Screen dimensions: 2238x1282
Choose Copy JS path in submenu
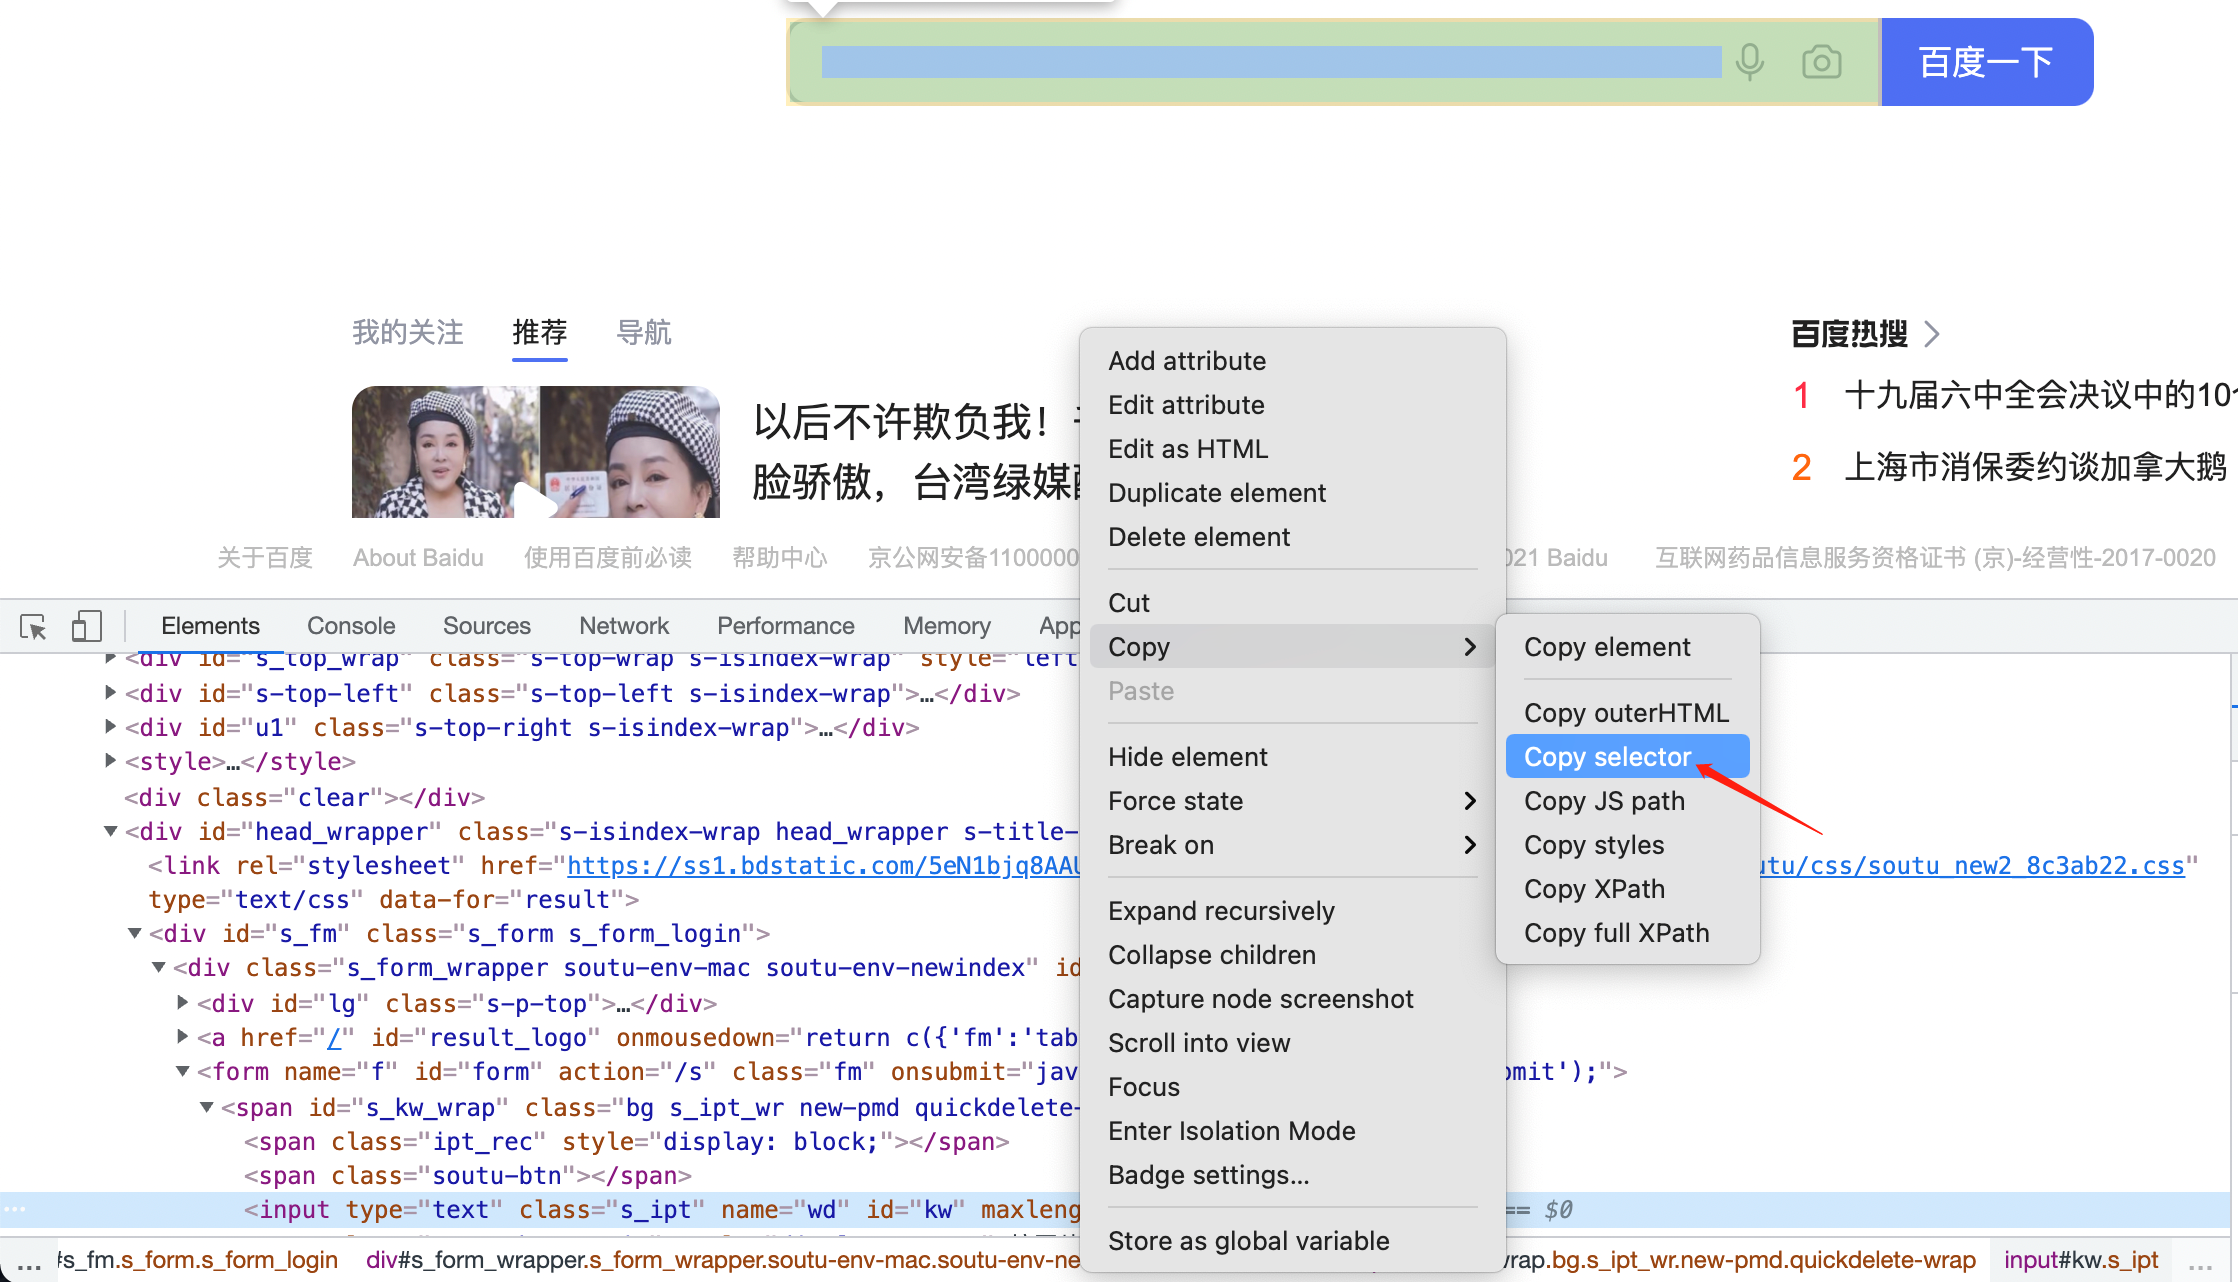pyautogui.click(x=1628, y=801)
